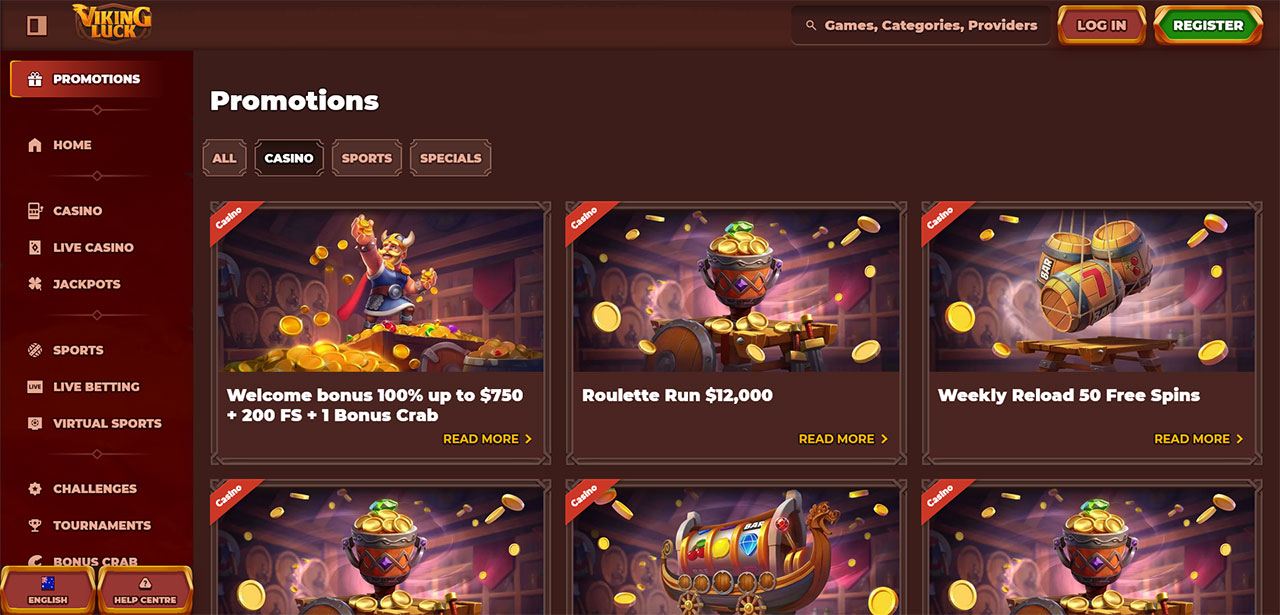Open Jackpots clover icon

pyautogui.click(x=35, y=284)
